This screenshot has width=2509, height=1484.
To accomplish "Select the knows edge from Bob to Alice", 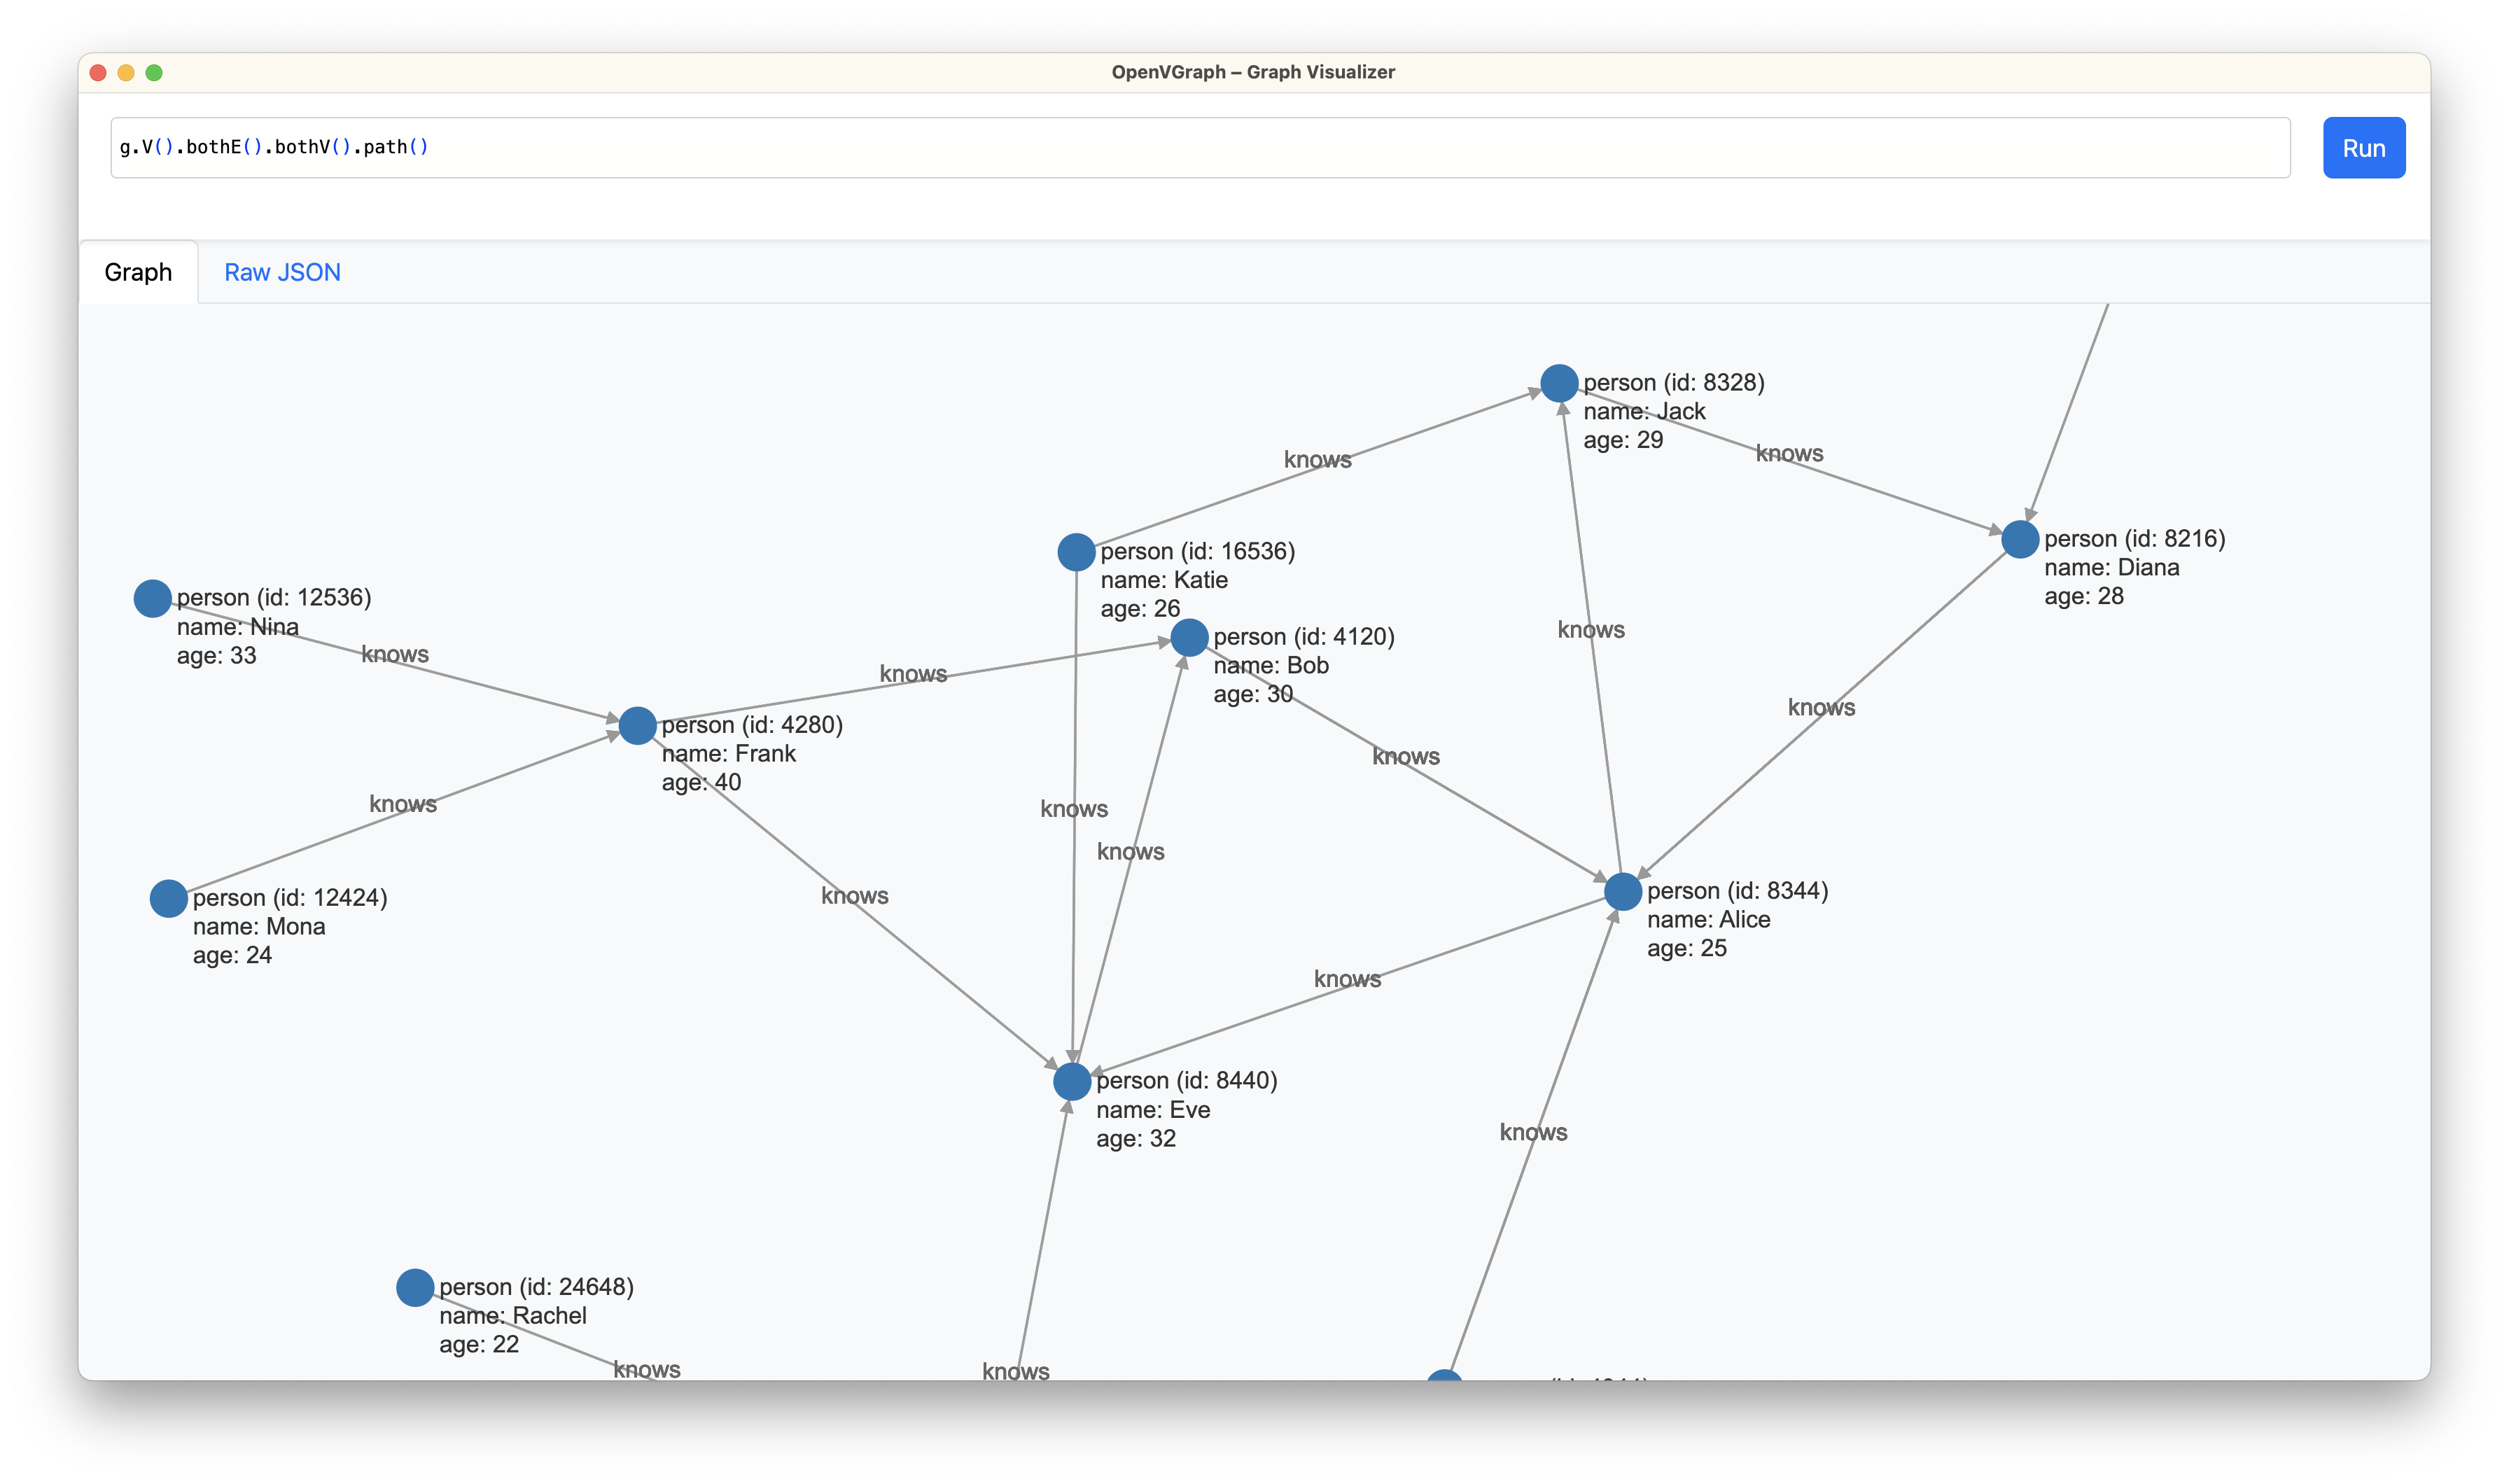I will point(1404,757).
